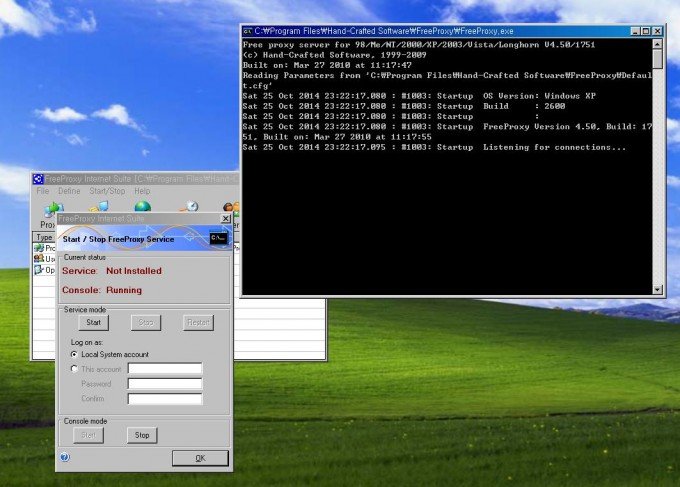
Task: Click the users faces toolbar icon
Action: tap(232, 207)
